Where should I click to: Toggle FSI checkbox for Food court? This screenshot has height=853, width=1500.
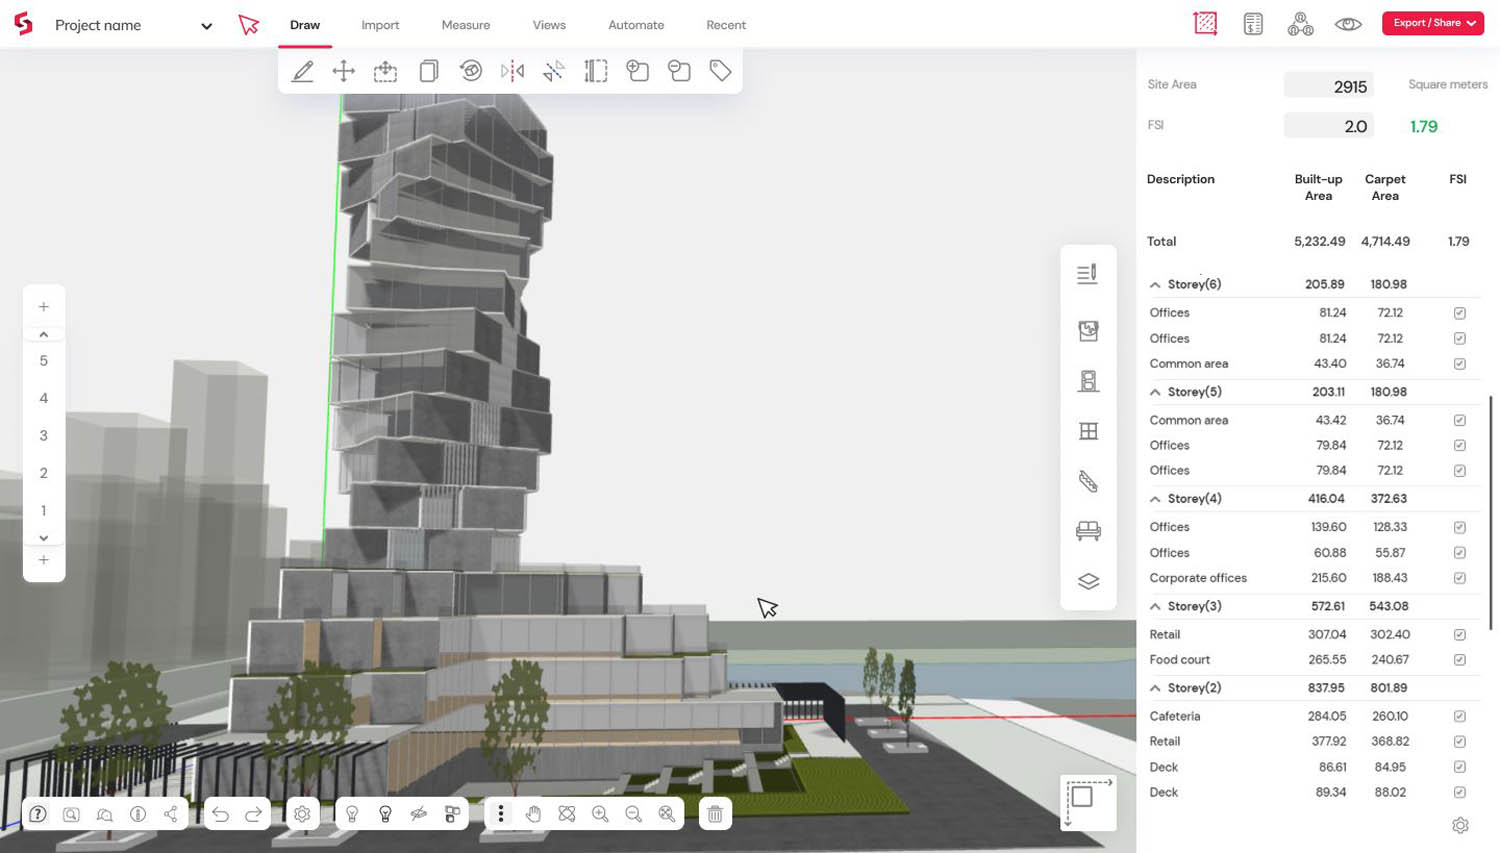1459,660
